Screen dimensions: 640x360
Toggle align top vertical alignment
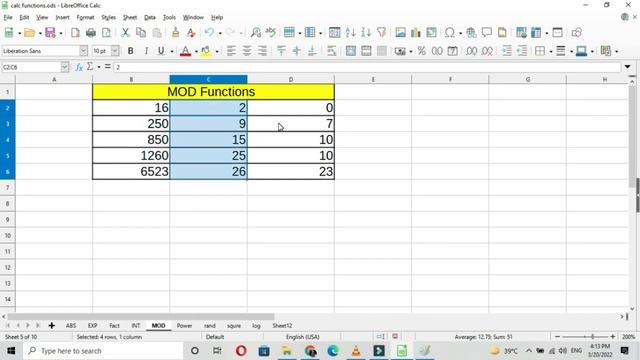[281, 51]
